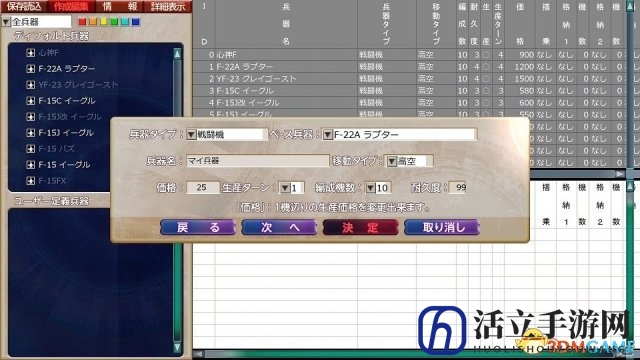The width and height of the screenshot is (640, 360).
Task: Click the aircraft icon beside F-15J改 イーグル
Action: click(x=31, y=117)
